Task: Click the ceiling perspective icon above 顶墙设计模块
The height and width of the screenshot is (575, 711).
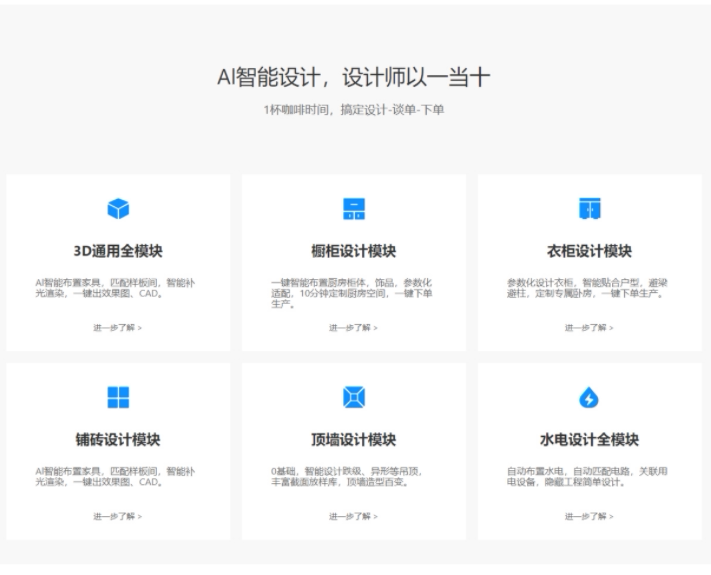Action: [354, 397]
